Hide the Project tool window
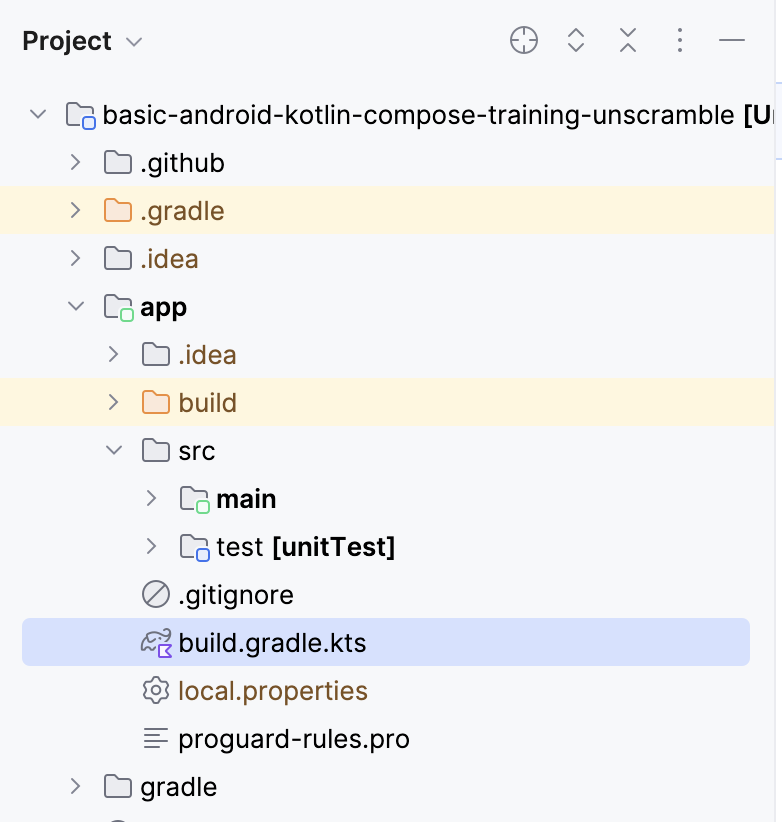The height and width of the screenshot is (822, 782). point(732,41)
